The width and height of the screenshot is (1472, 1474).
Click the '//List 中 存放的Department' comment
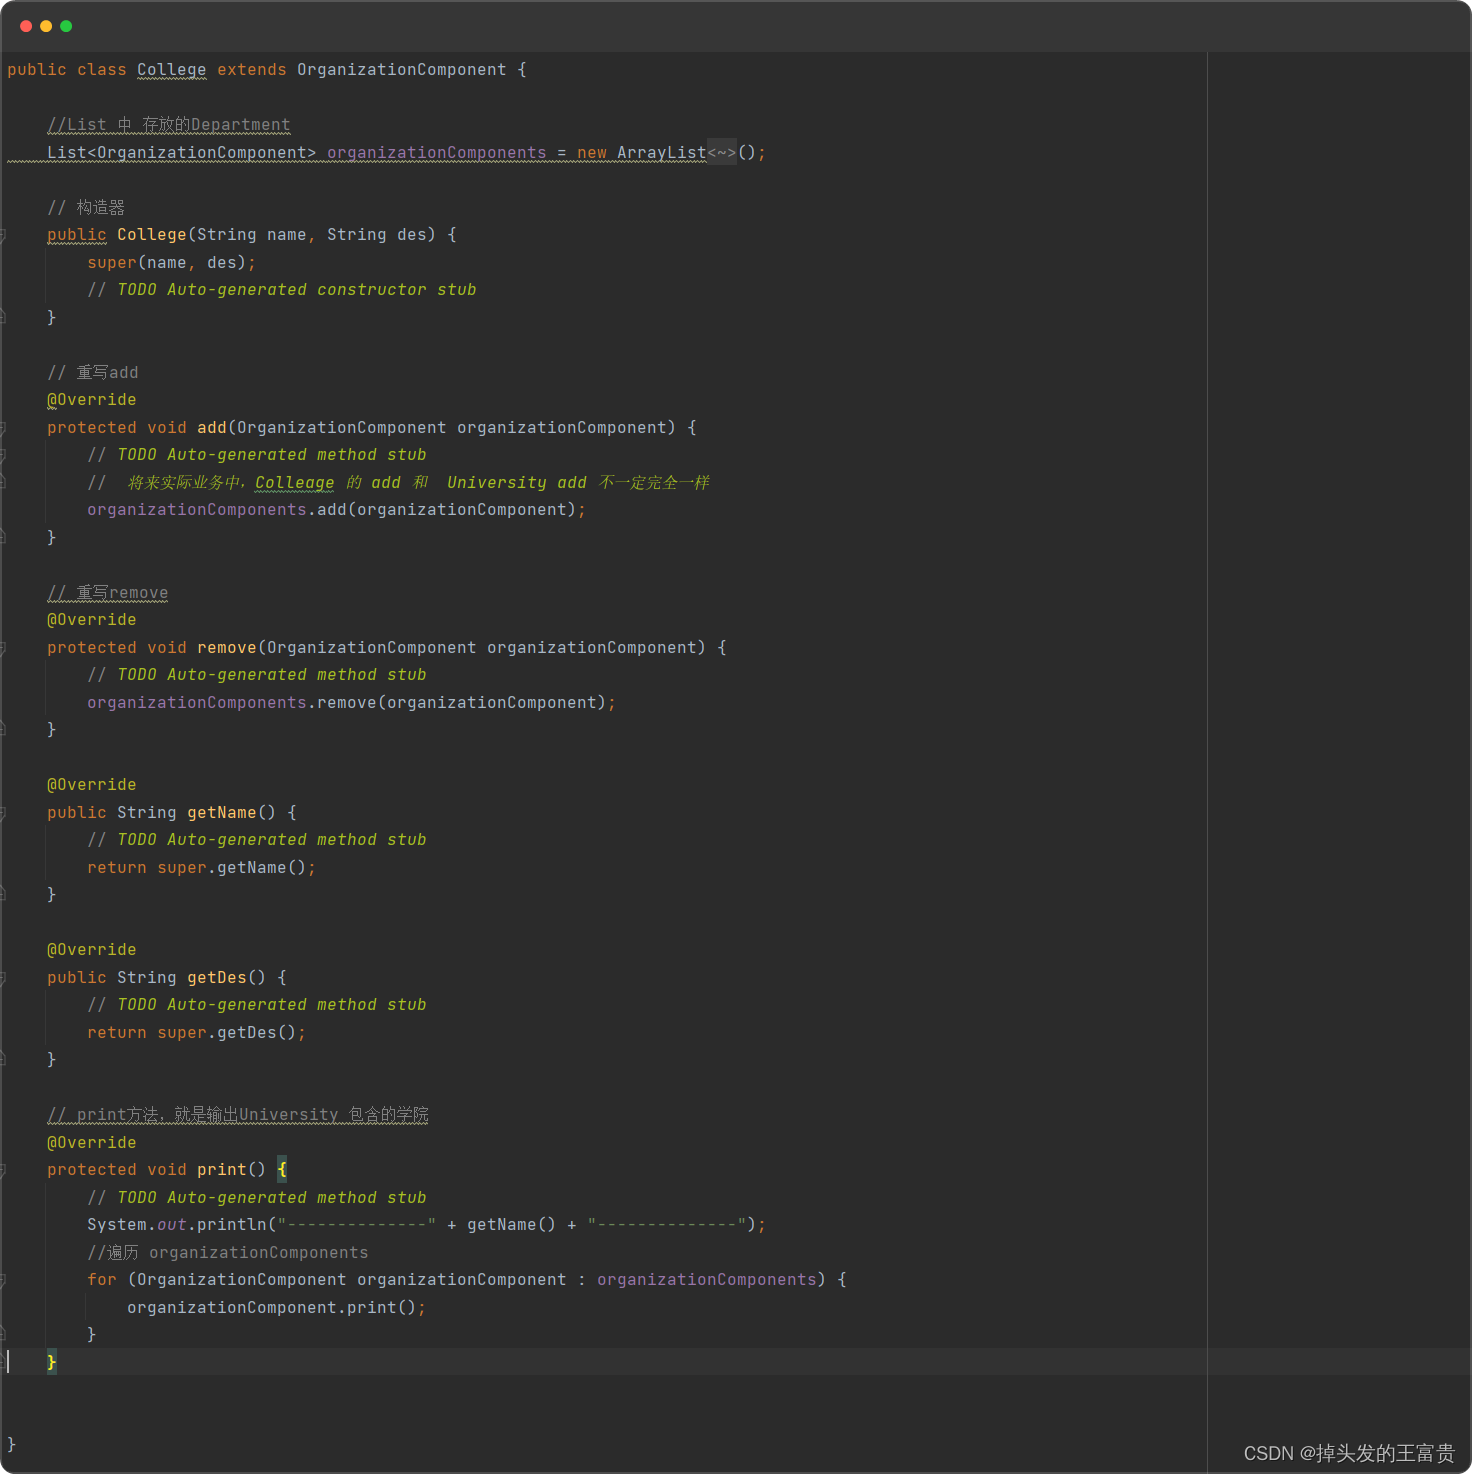(x=169, y=125)
